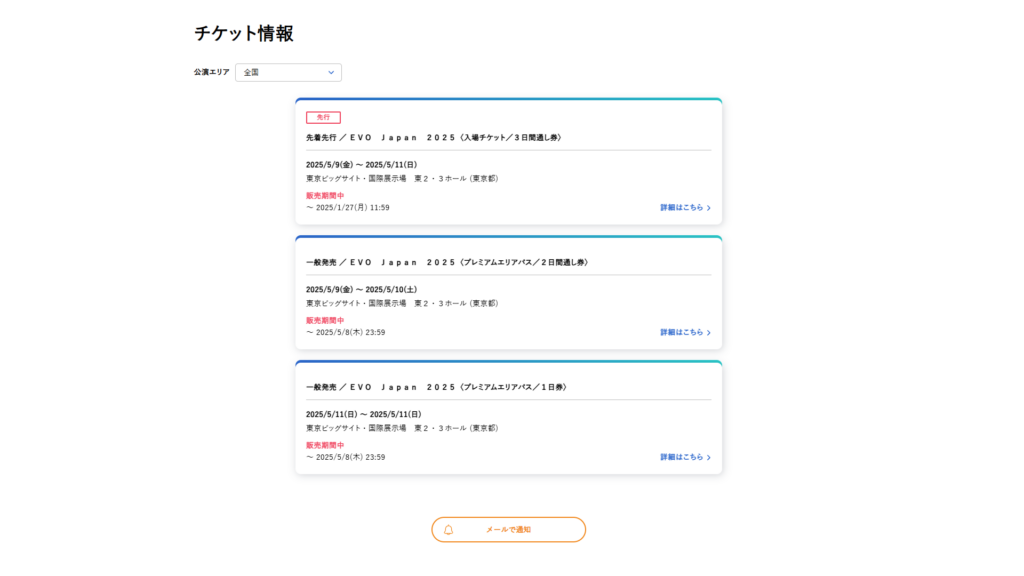Screen dimensions: 1024x576
Task: Click the red 先行 badge on the first ticket
Action: point(322,116)
